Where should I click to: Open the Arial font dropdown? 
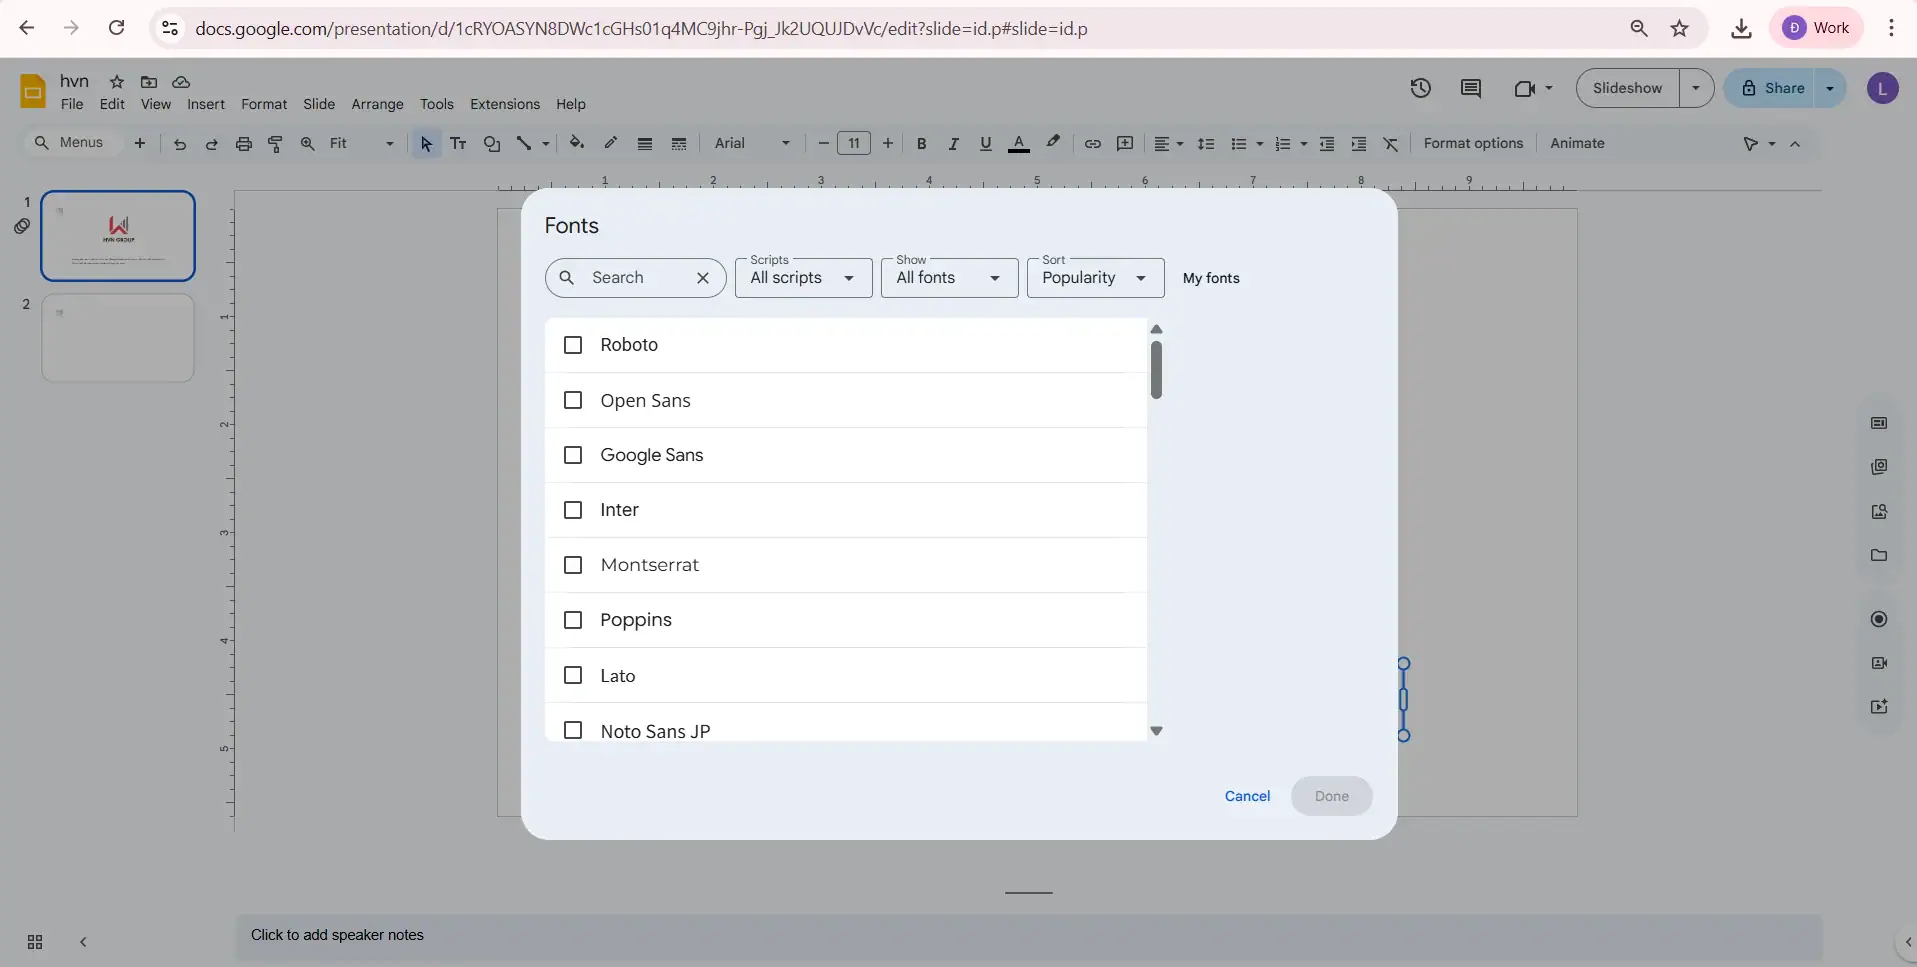point(752,144)
